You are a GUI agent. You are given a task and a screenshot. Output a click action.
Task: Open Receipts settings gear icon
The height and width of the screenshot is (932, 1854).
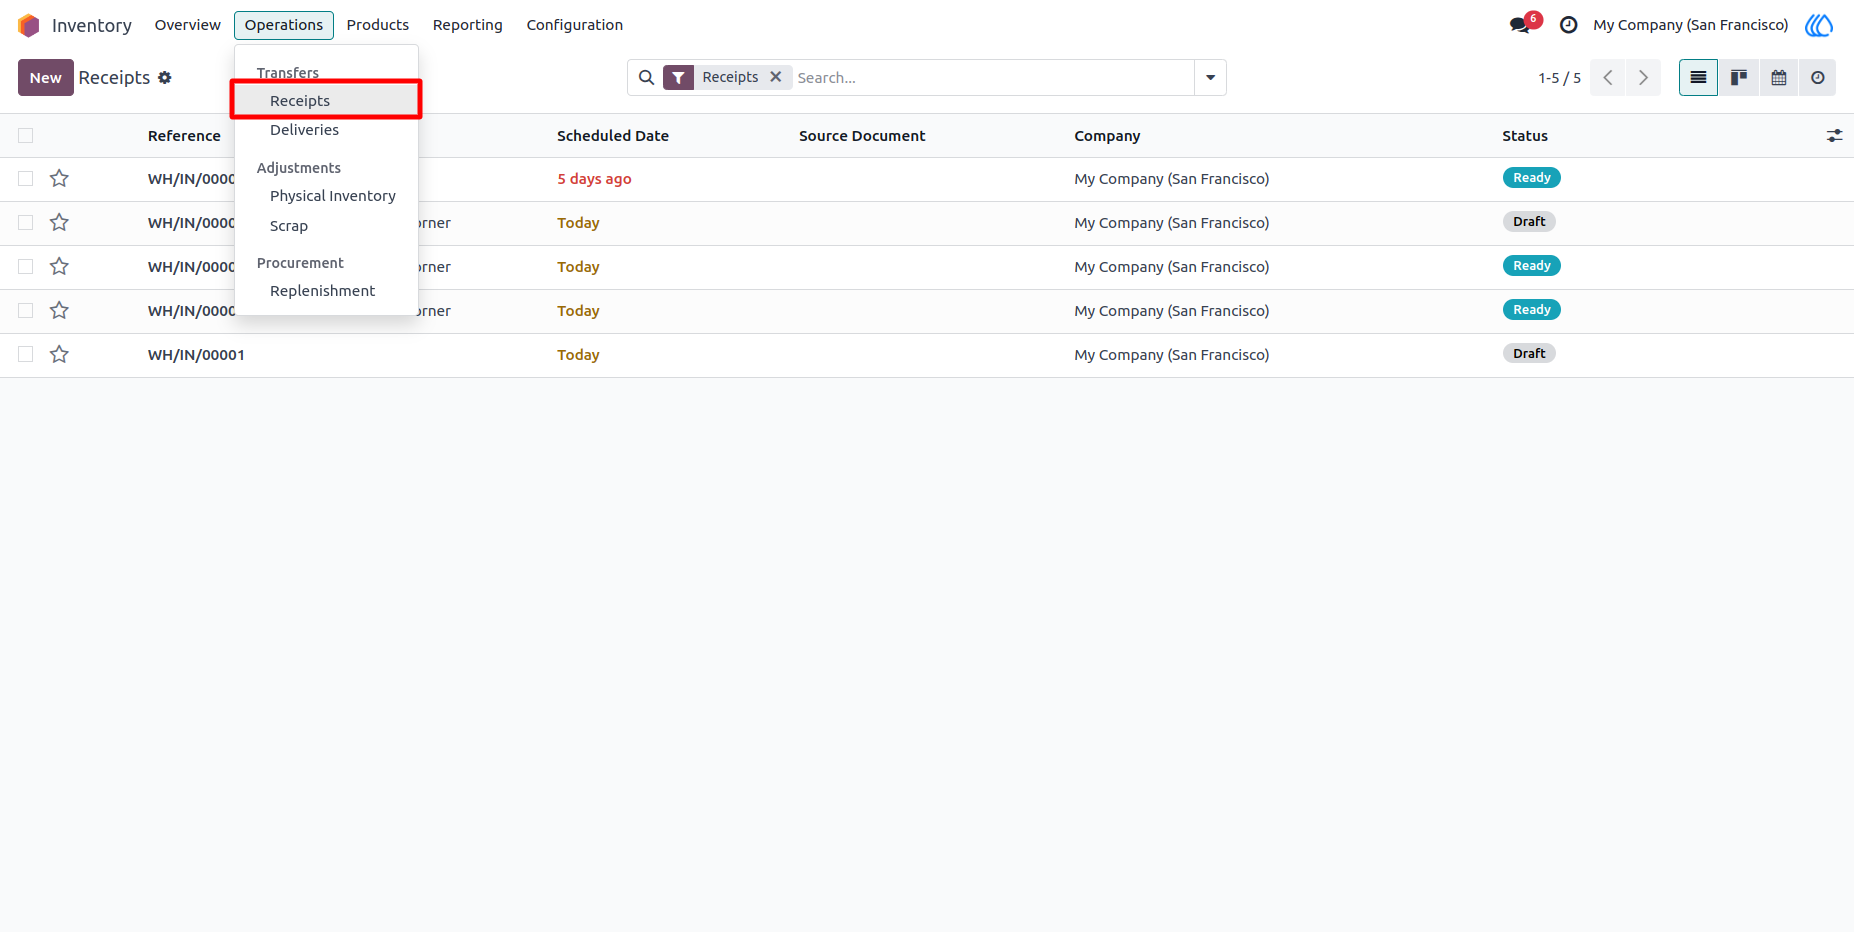[x=165, y=78]
